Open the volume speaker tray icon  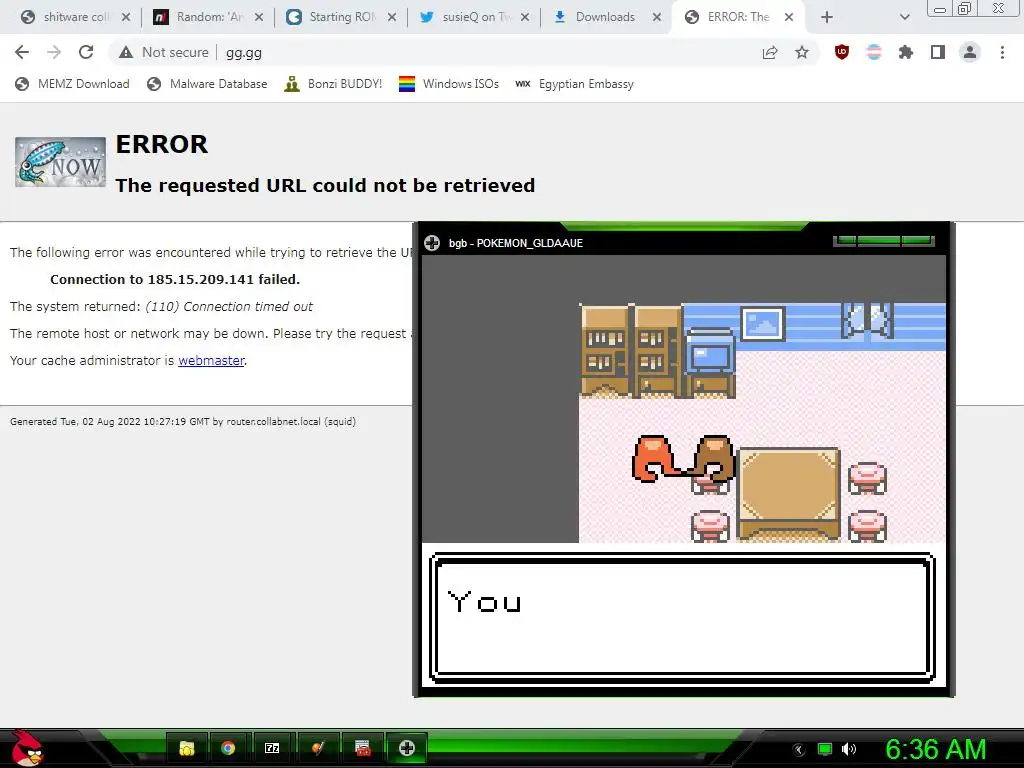849,749
